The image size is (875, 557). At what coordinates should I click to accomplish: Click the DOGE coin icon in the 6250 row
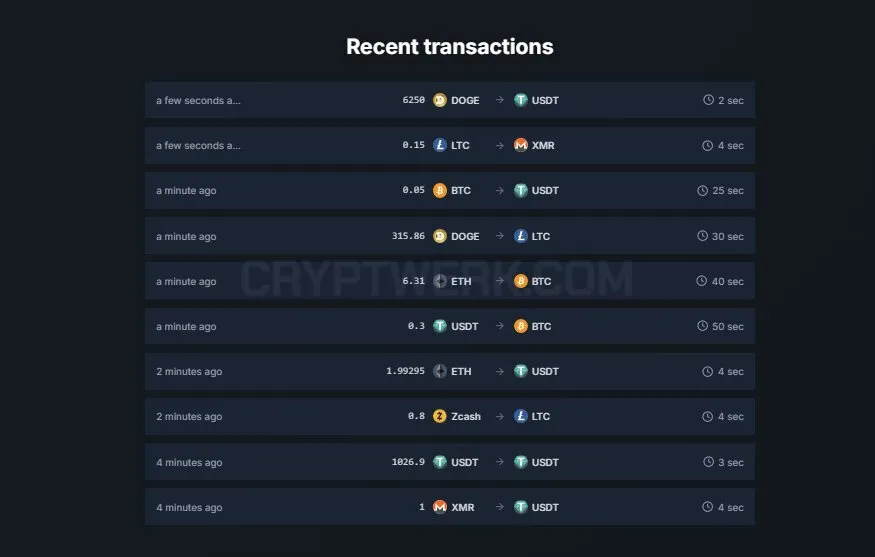click(440, 100)
